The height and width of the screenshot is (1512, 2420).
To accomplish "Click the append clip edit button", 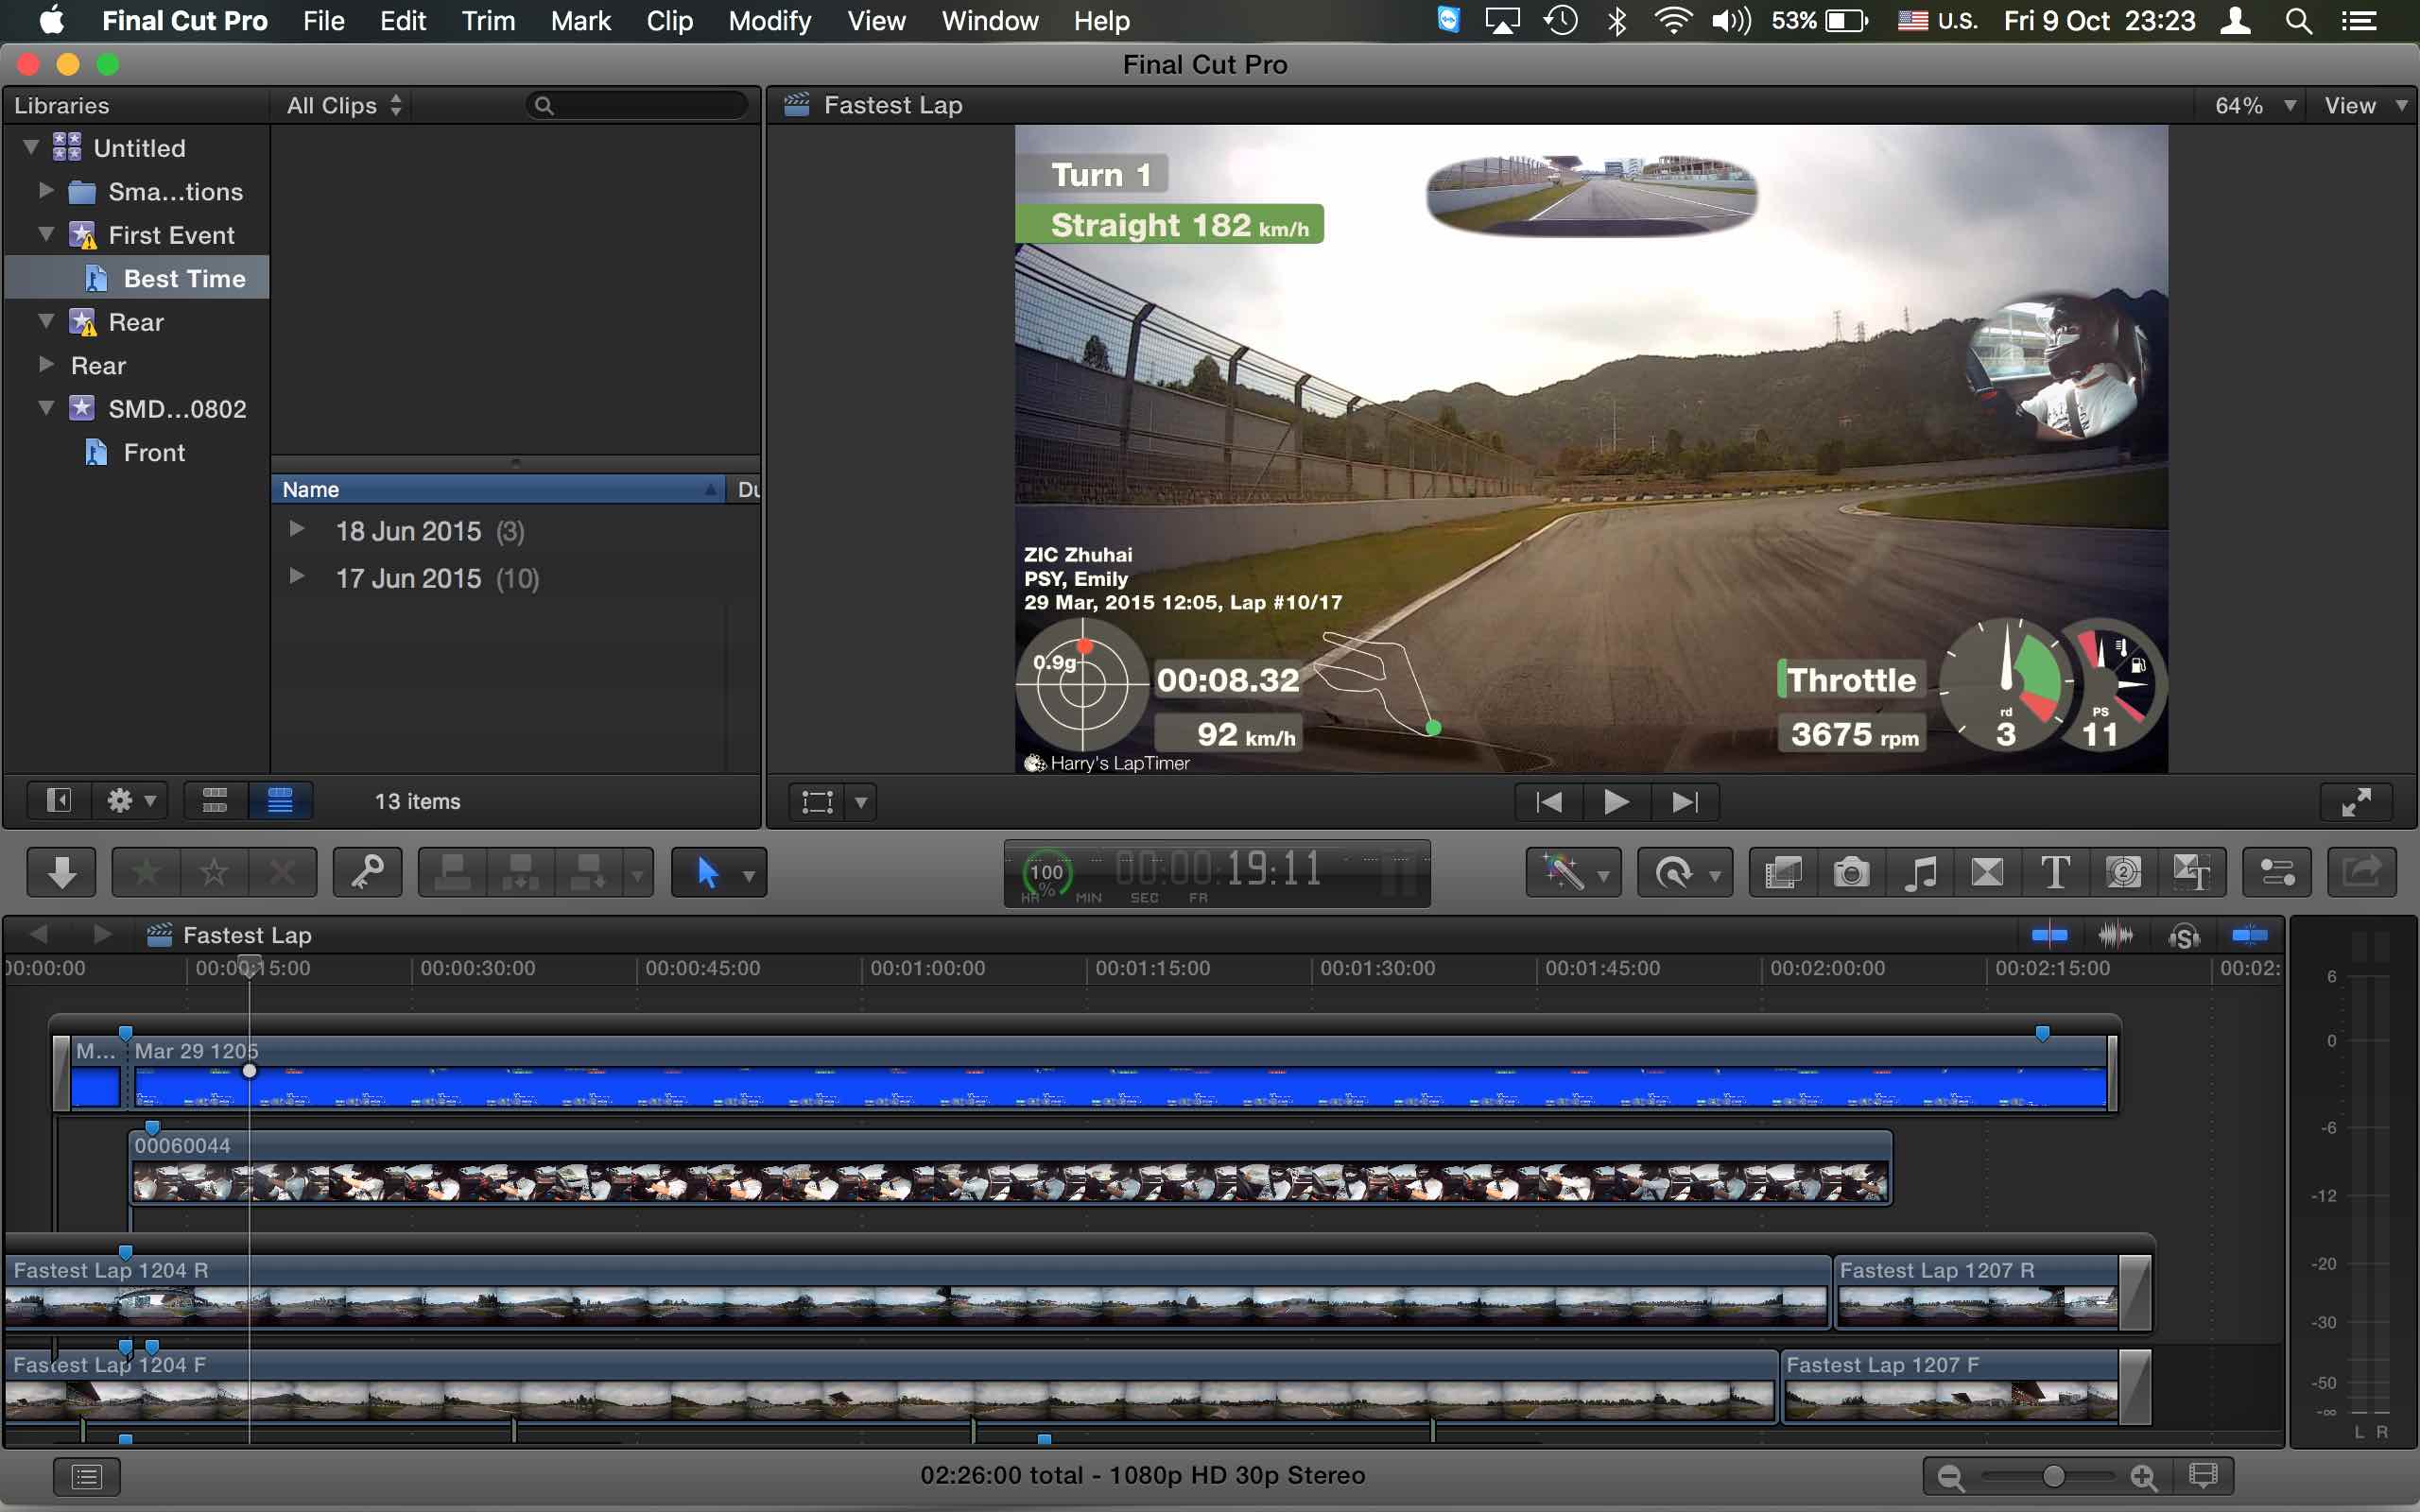I will pos(588,872).
